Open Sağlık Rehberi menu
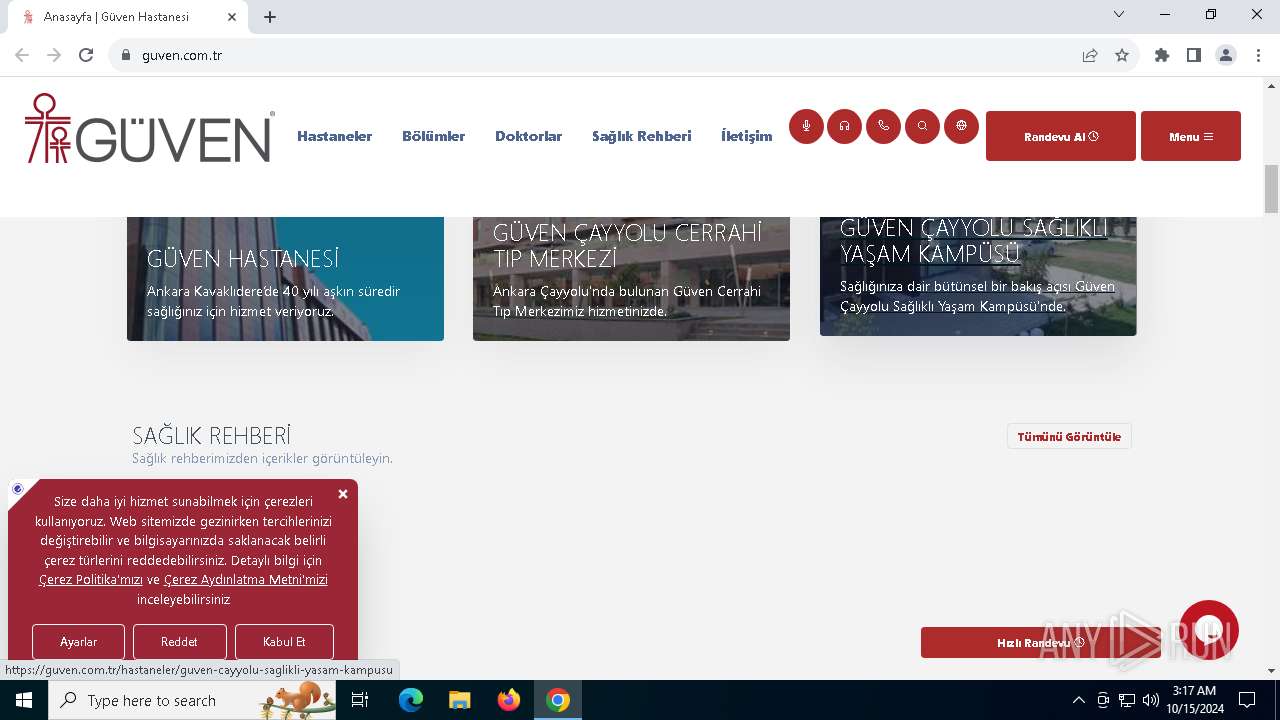1280x720 pixels. [641, 136]
